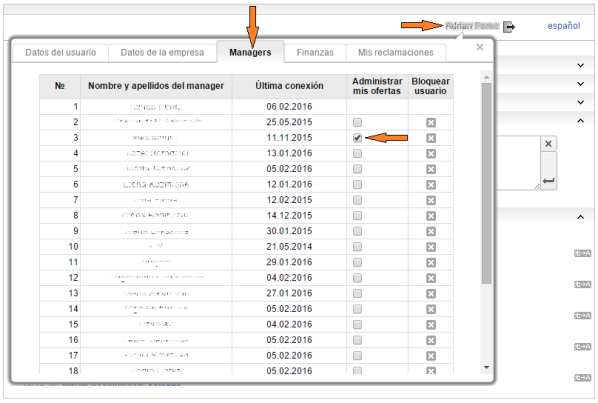The height and width of the screenshot is (403, 598).
Task: Click the logout icon beside the username
Action: pos(509,27)
